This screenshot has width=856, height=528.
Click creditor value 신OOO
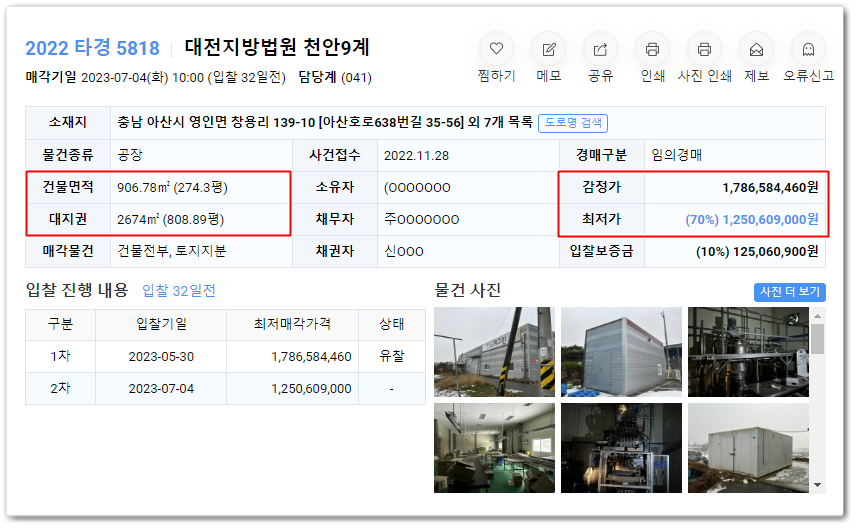(x=403, y=252)
